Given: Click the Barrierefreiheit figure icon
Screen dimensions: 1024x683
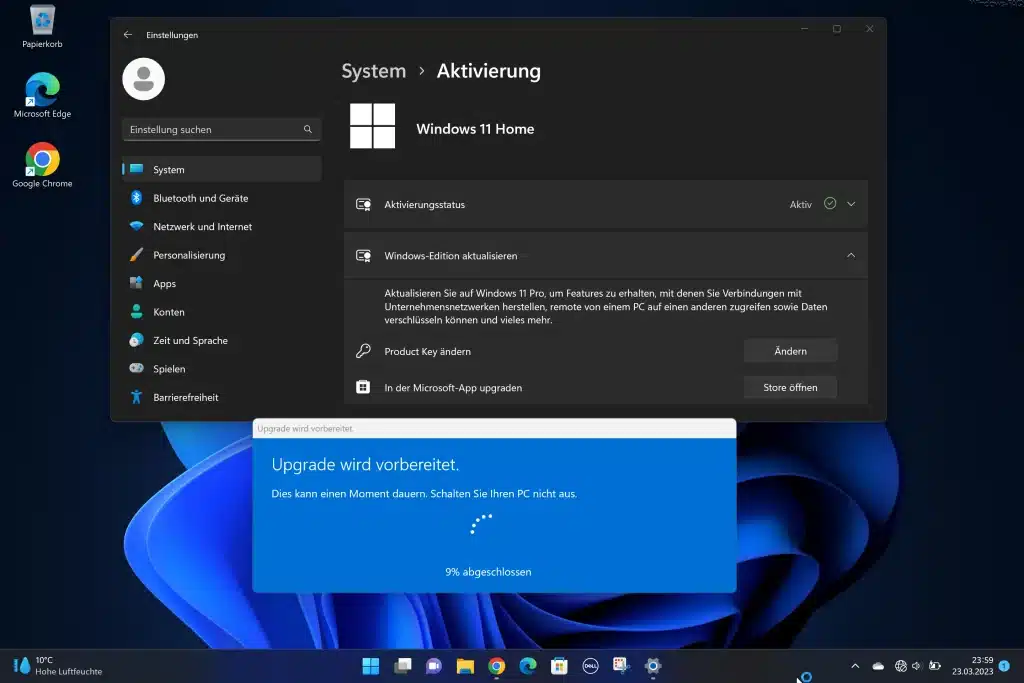Looking at the screenshot, I should click(136, 396).
